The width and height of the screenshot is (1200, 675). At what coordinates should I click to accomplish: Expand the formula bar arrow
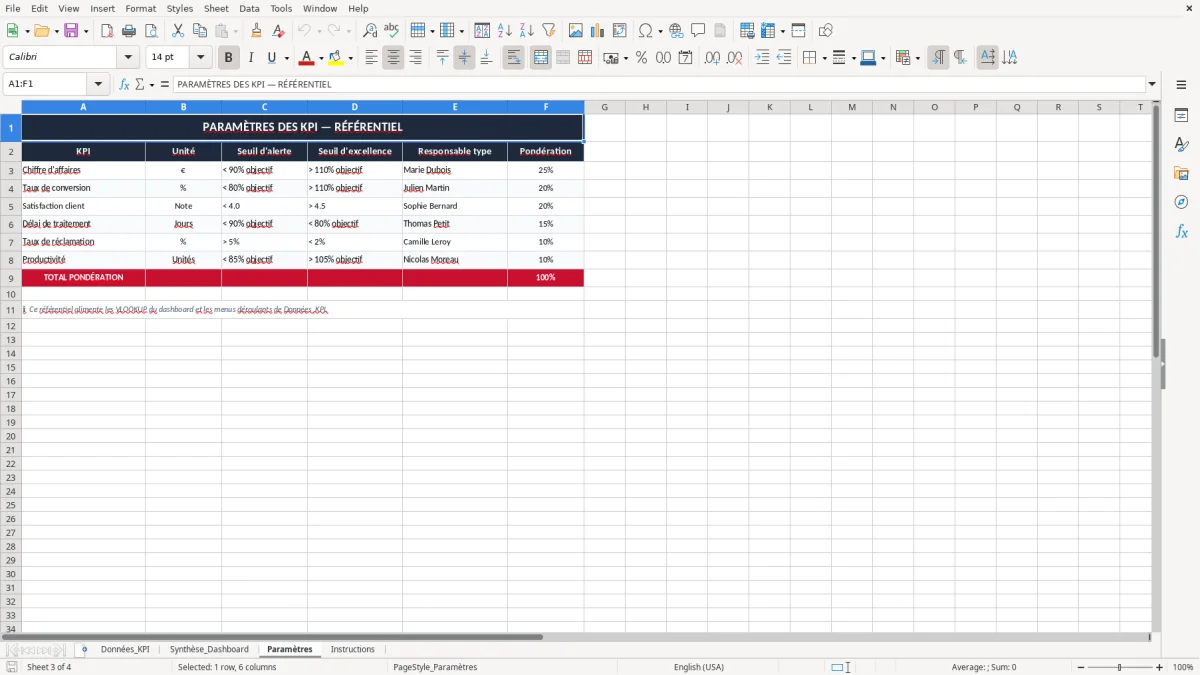point(1152,84)
